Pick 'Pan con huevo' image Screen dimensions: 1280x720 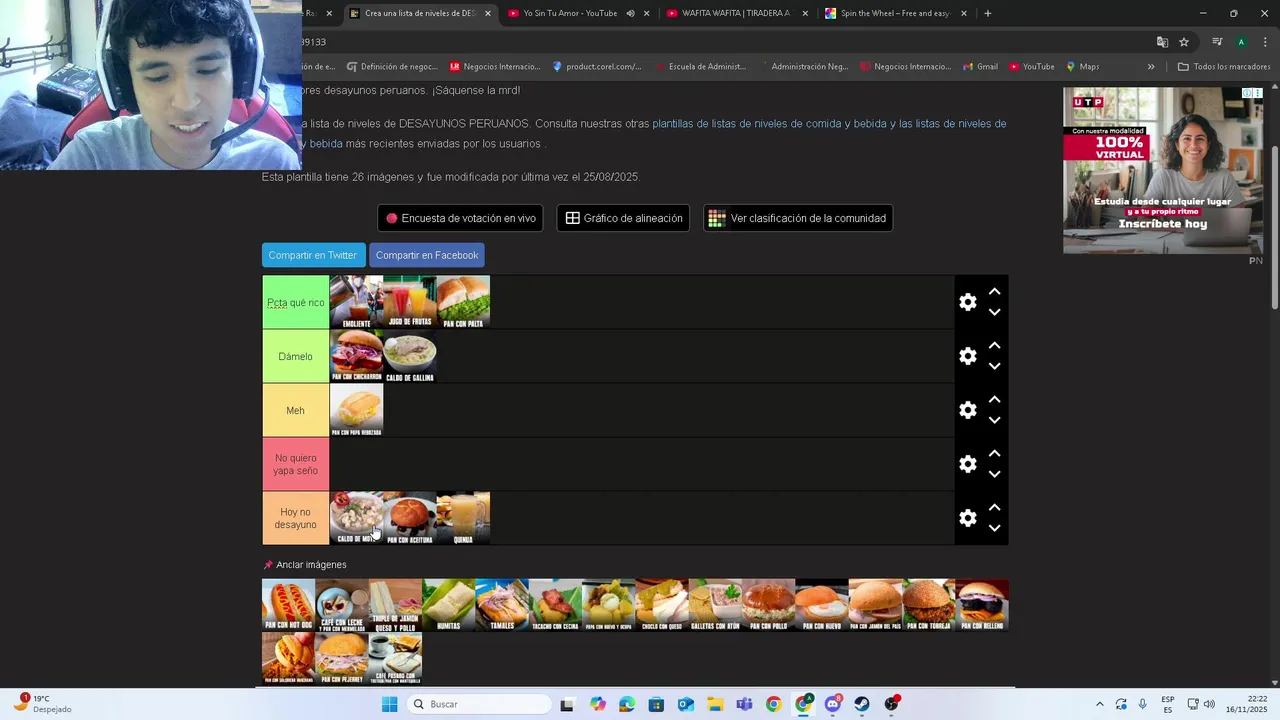822,605
